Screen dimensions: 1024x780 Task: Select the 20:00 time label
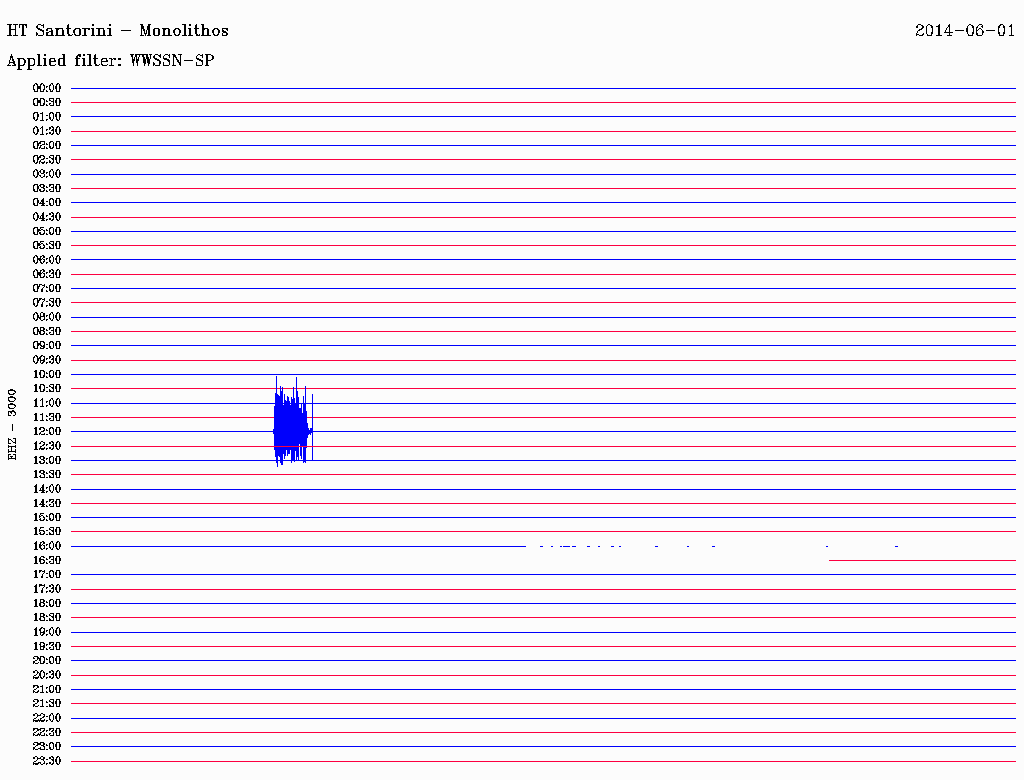(x=47, y=660)
